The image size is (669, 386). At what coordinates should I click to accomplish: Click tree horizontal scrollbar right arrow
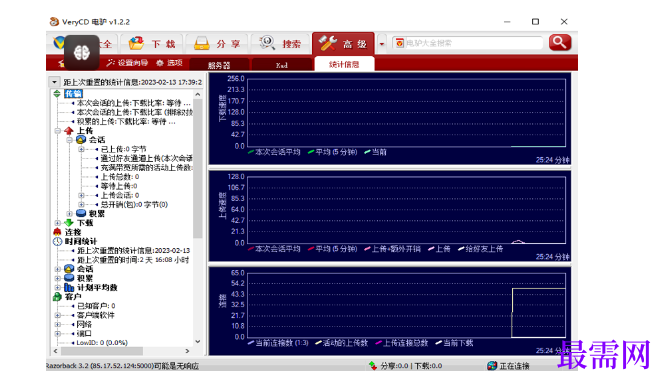pos(187,351)
